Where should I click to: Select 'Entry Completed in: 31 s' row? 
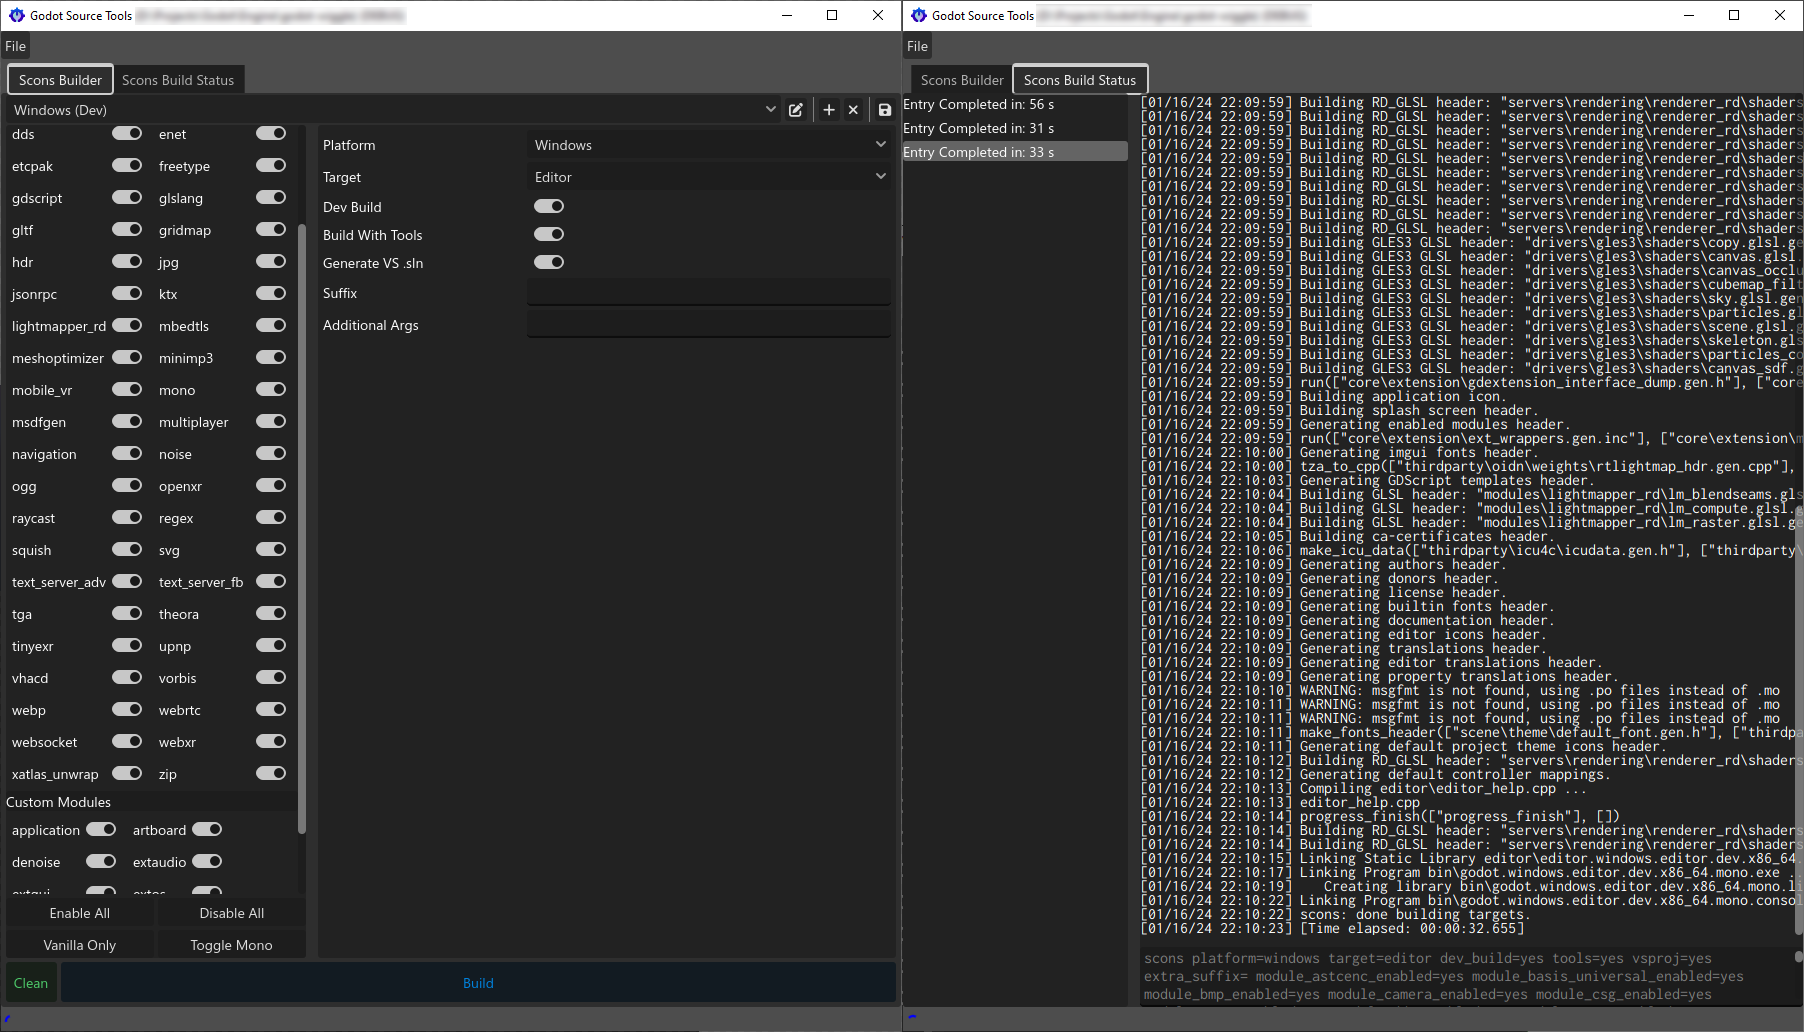[x=1015, y=128]
